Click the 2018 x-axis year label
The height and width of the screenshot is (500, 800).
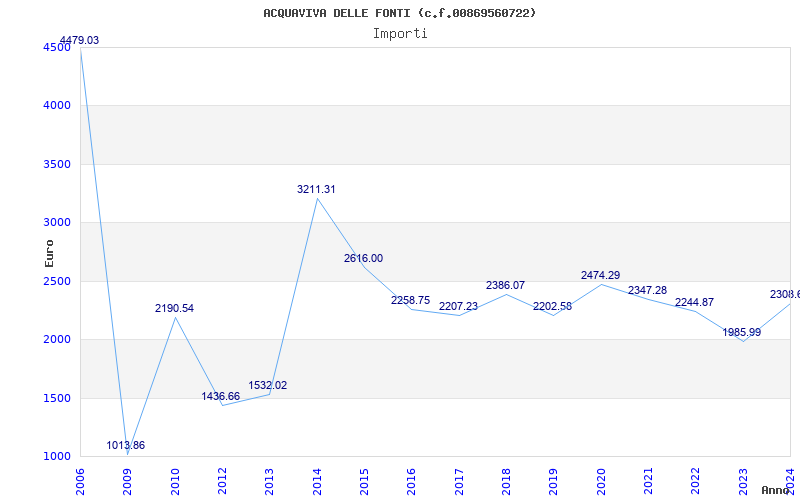click(x=506, y=482)
